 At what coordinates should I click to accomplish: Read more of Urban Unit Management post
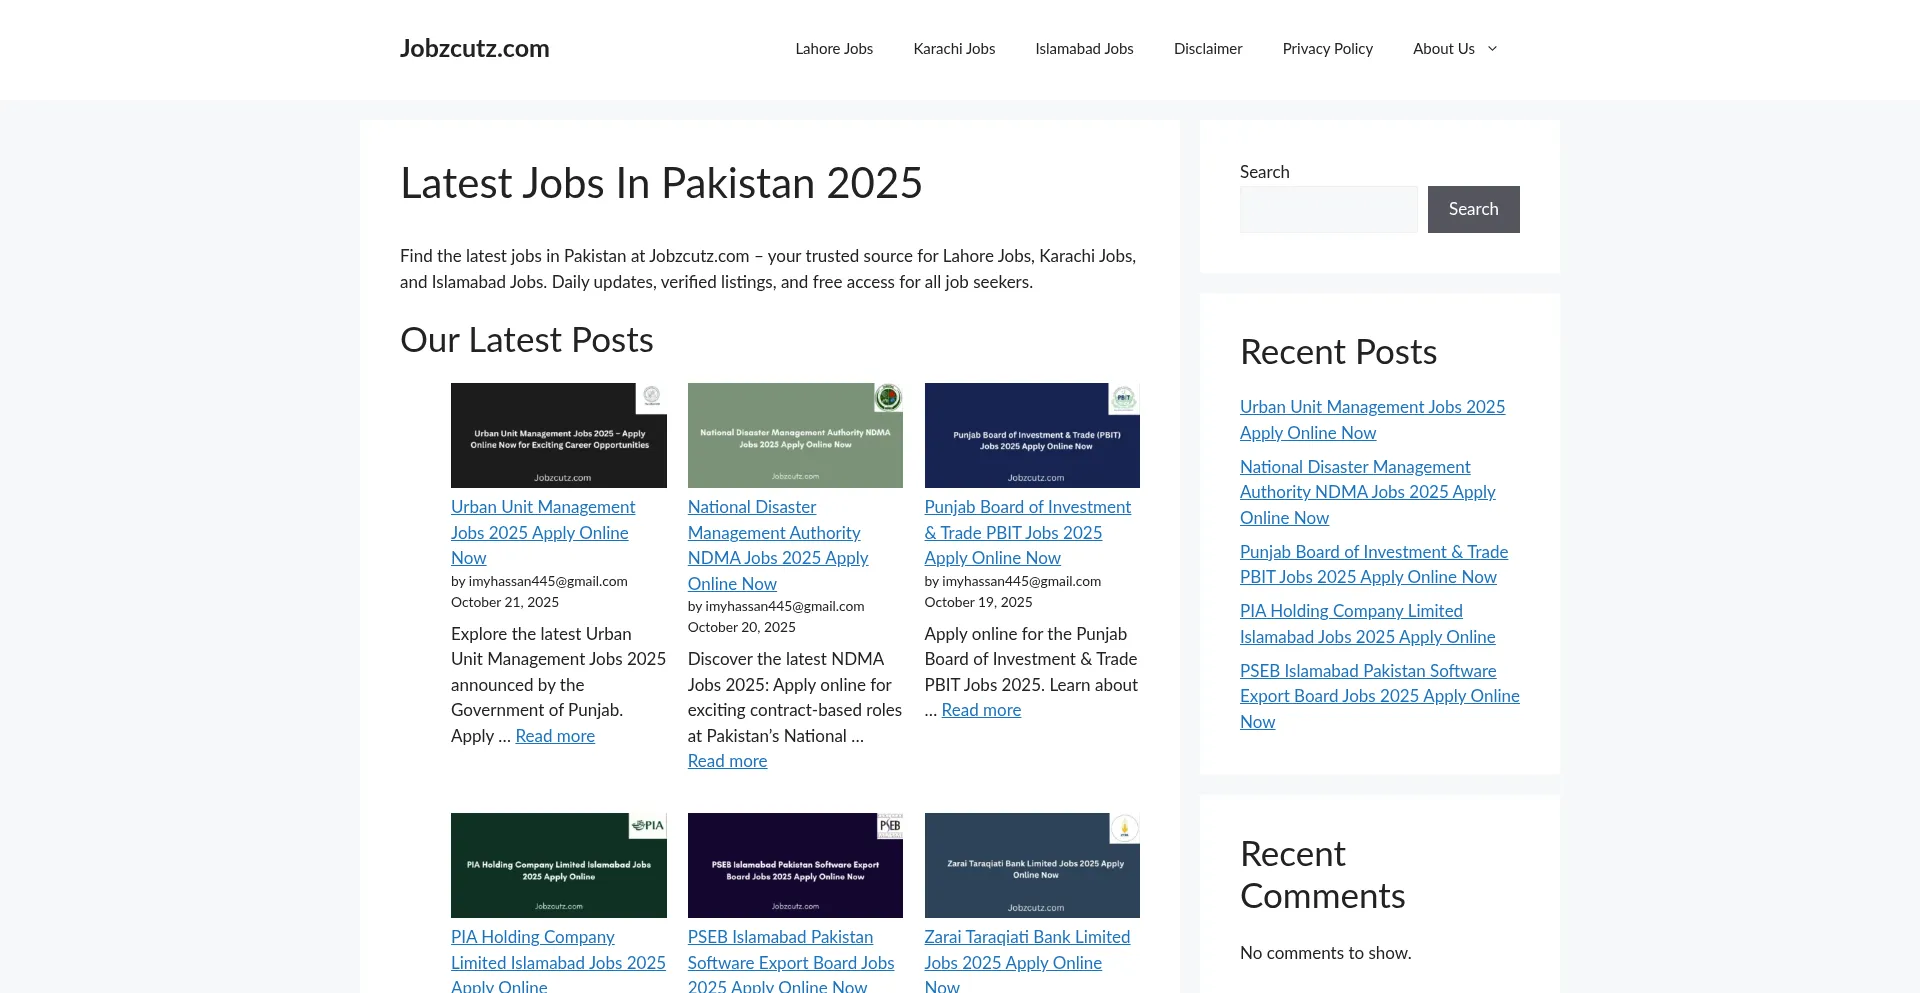[x=555, y=736]
